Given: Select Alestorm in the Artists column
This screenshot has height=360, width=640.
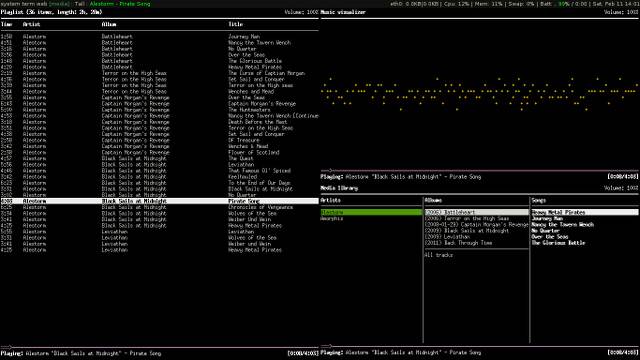Looking at the screenshot, I should pyautogui.click(x=371, y=212).
